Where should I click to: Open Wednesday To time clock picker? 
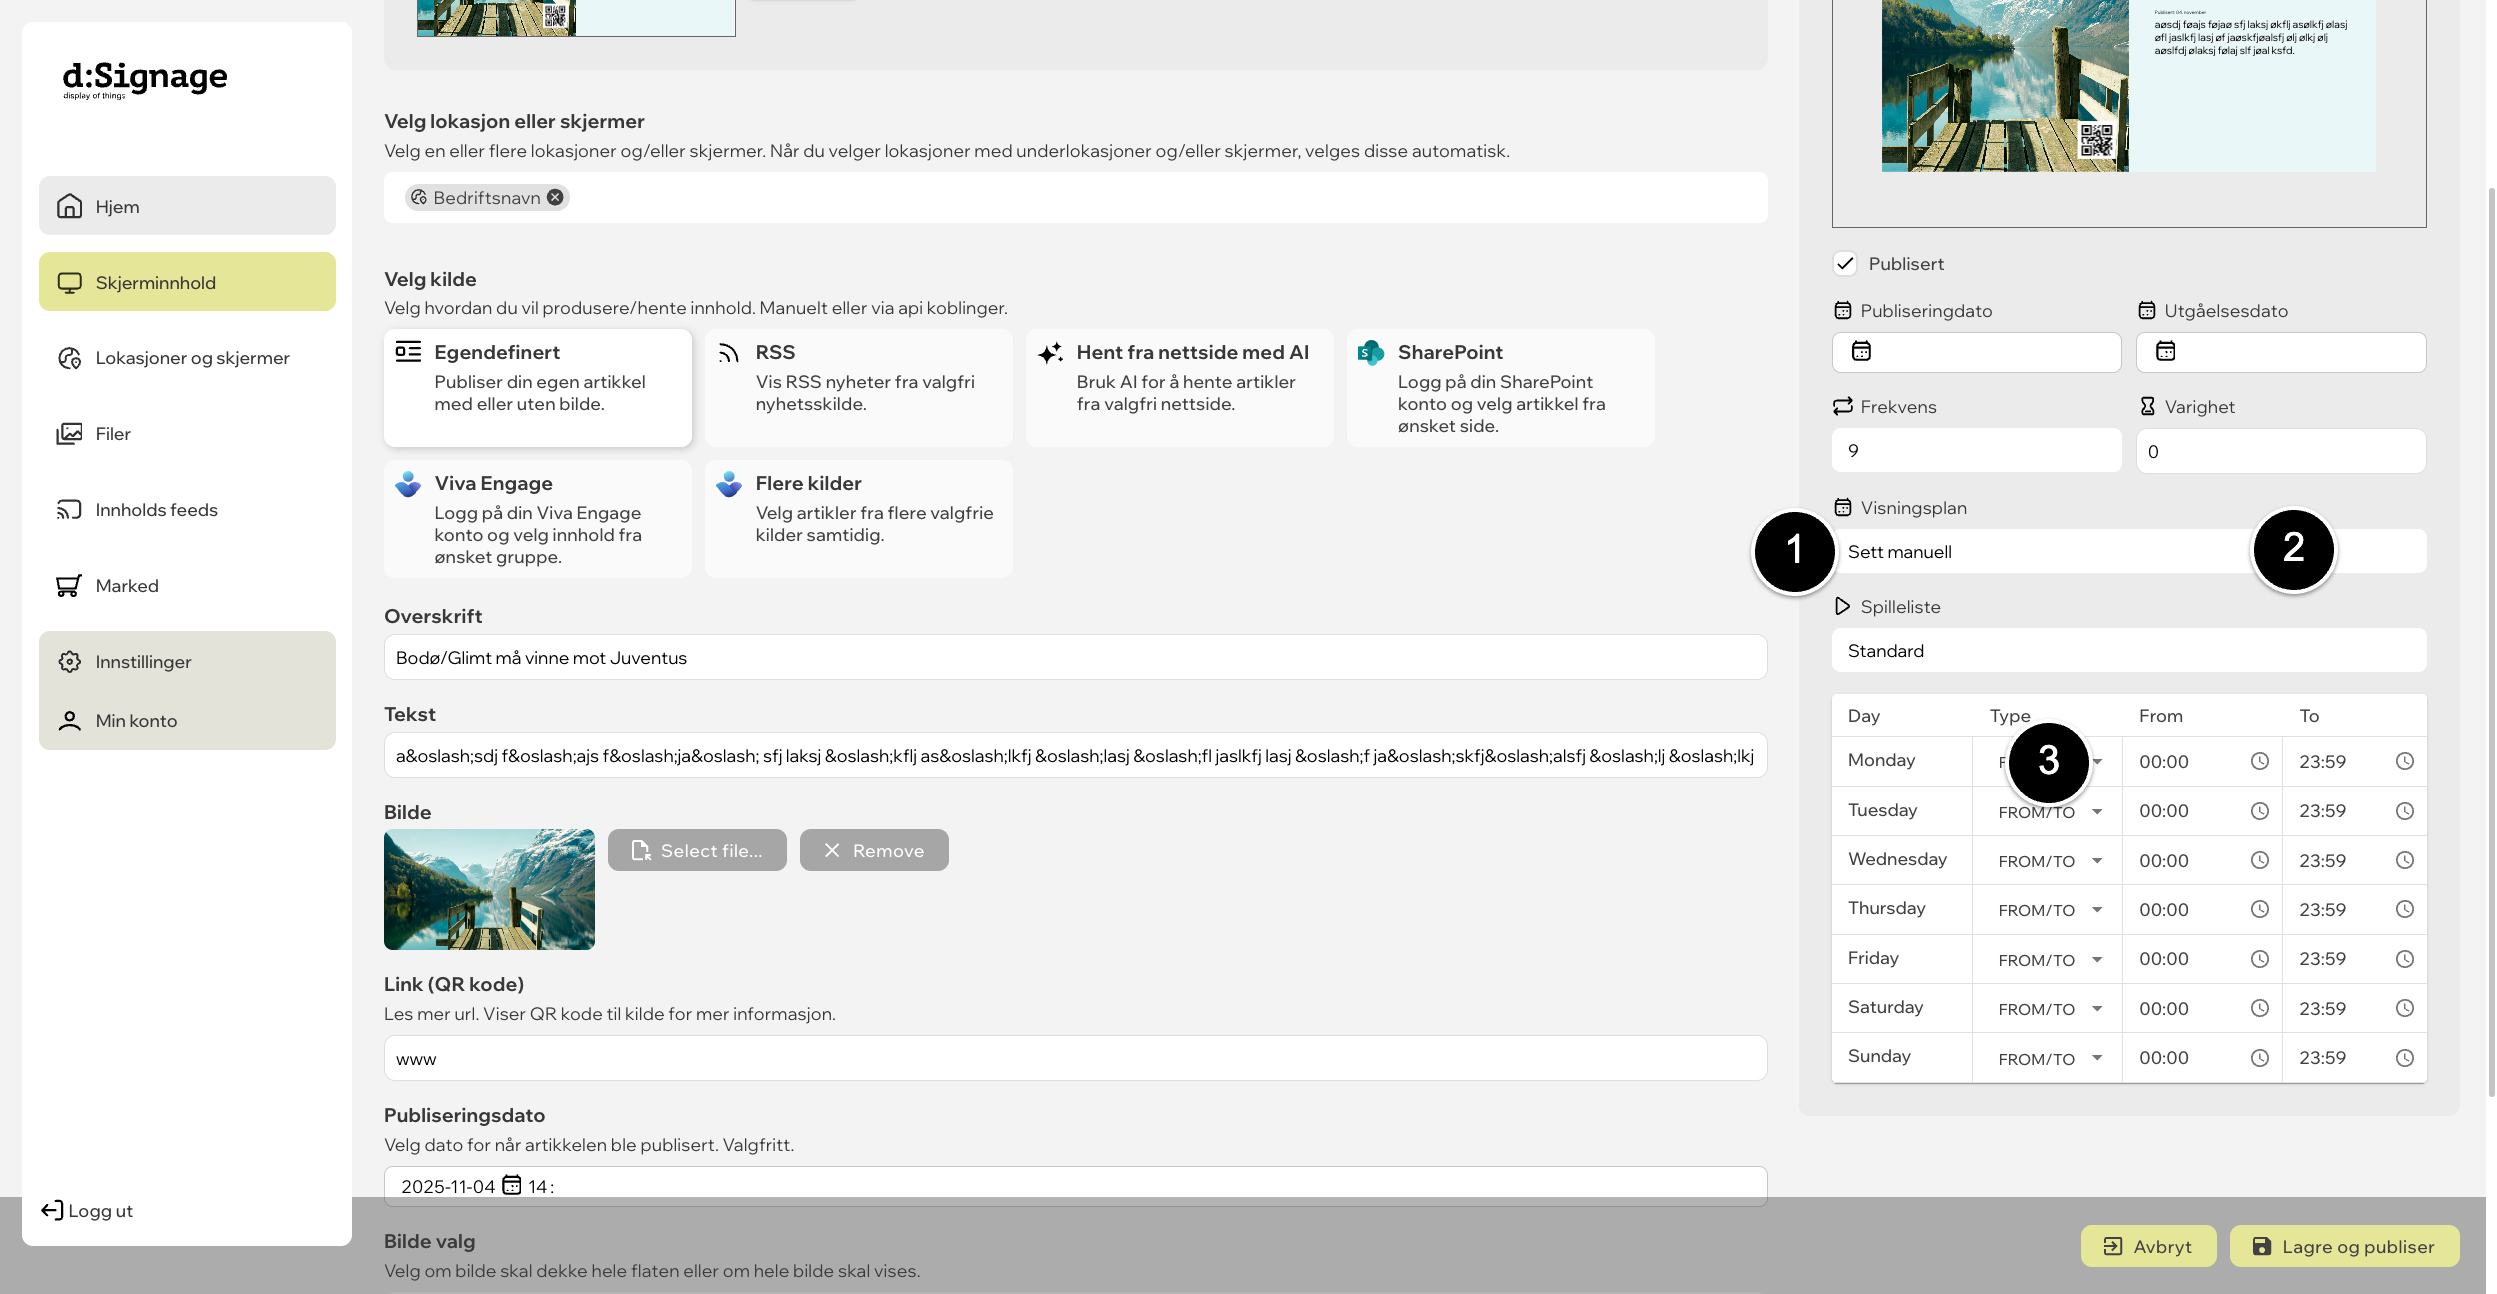(2404, 860)
